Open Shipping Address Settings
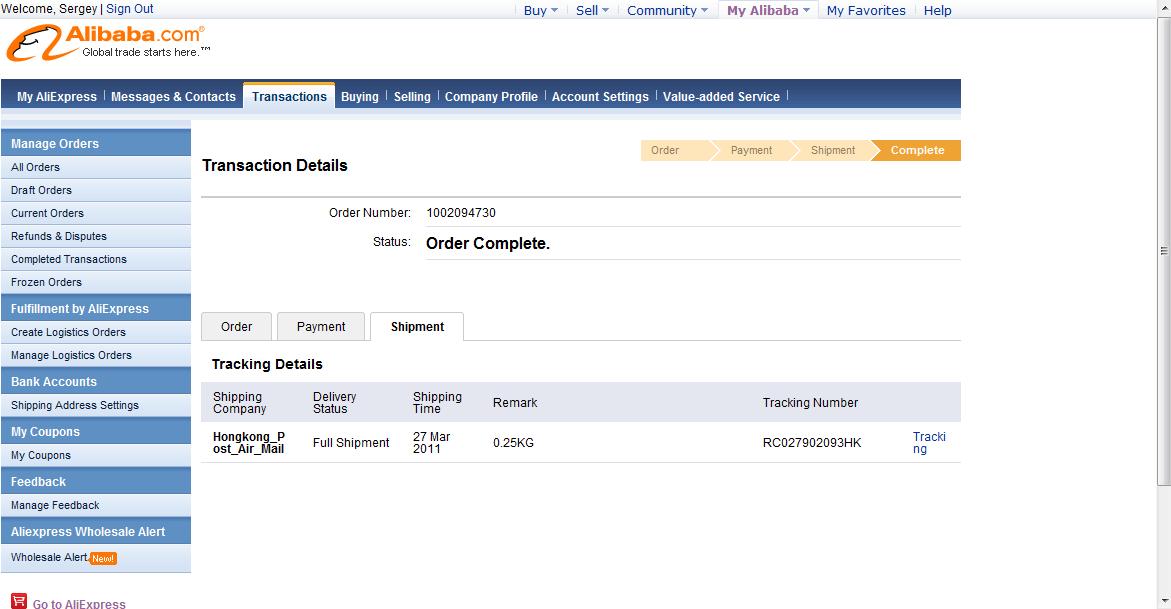This screenshot has height=609, width=1171. [x=96, y=406]
